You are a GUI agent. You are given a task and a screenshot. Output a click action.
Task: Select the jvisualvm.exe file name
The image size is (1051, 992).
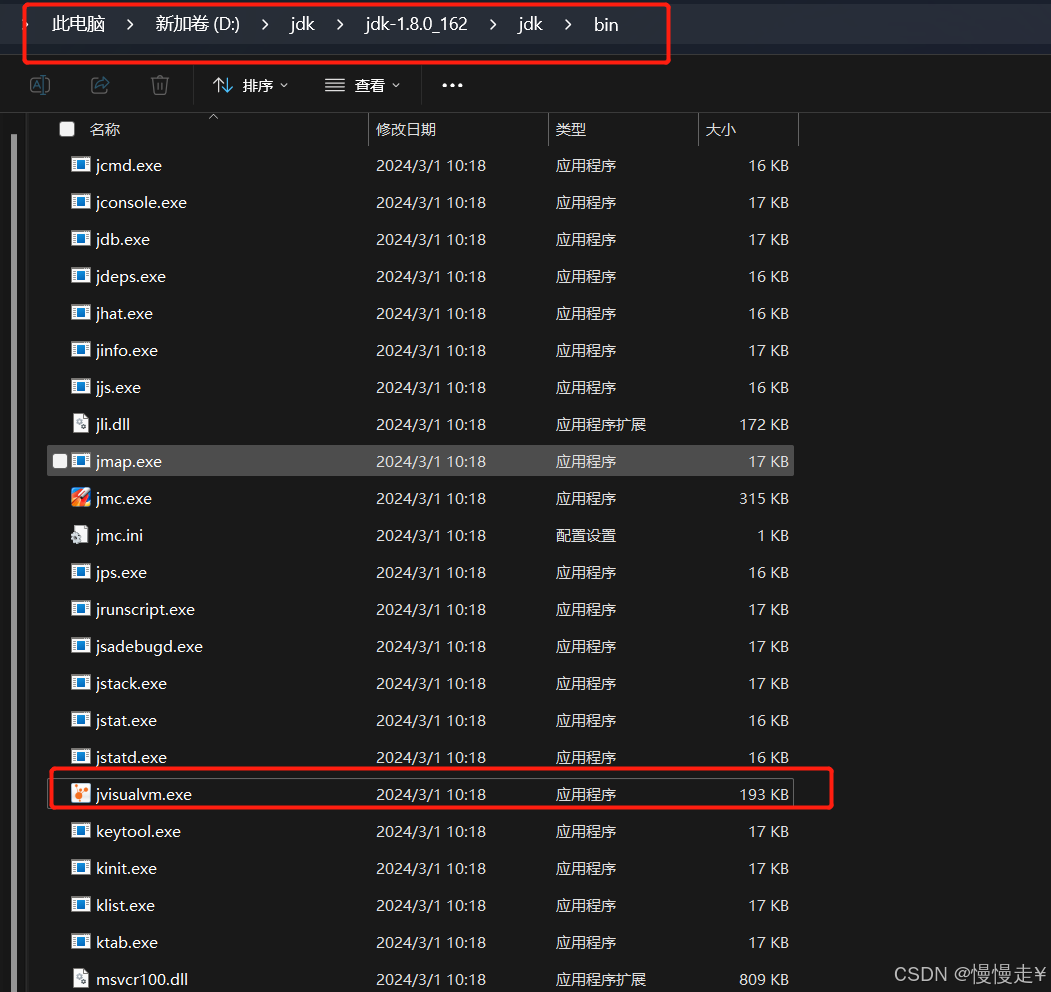point(143,794)
